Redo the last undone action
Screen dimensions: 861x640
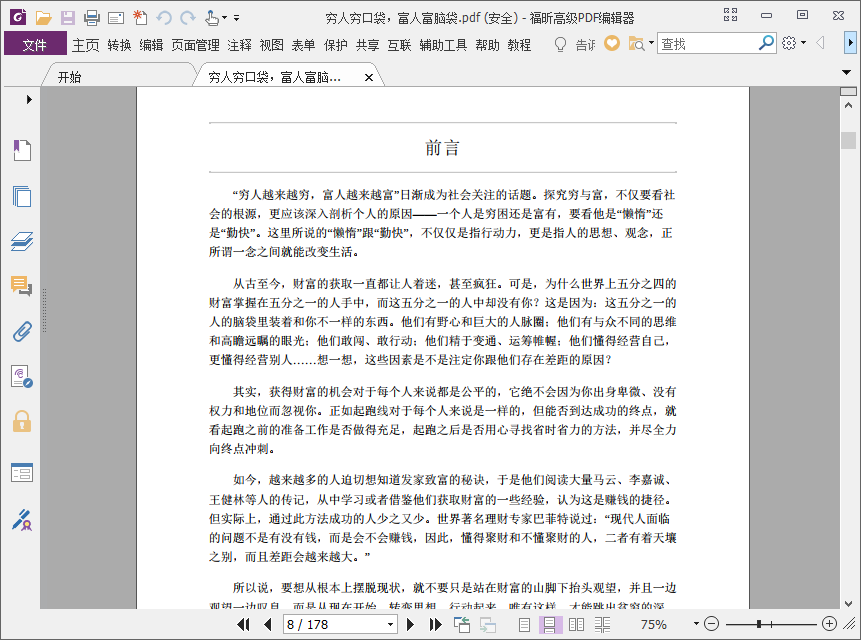point(188,18)
